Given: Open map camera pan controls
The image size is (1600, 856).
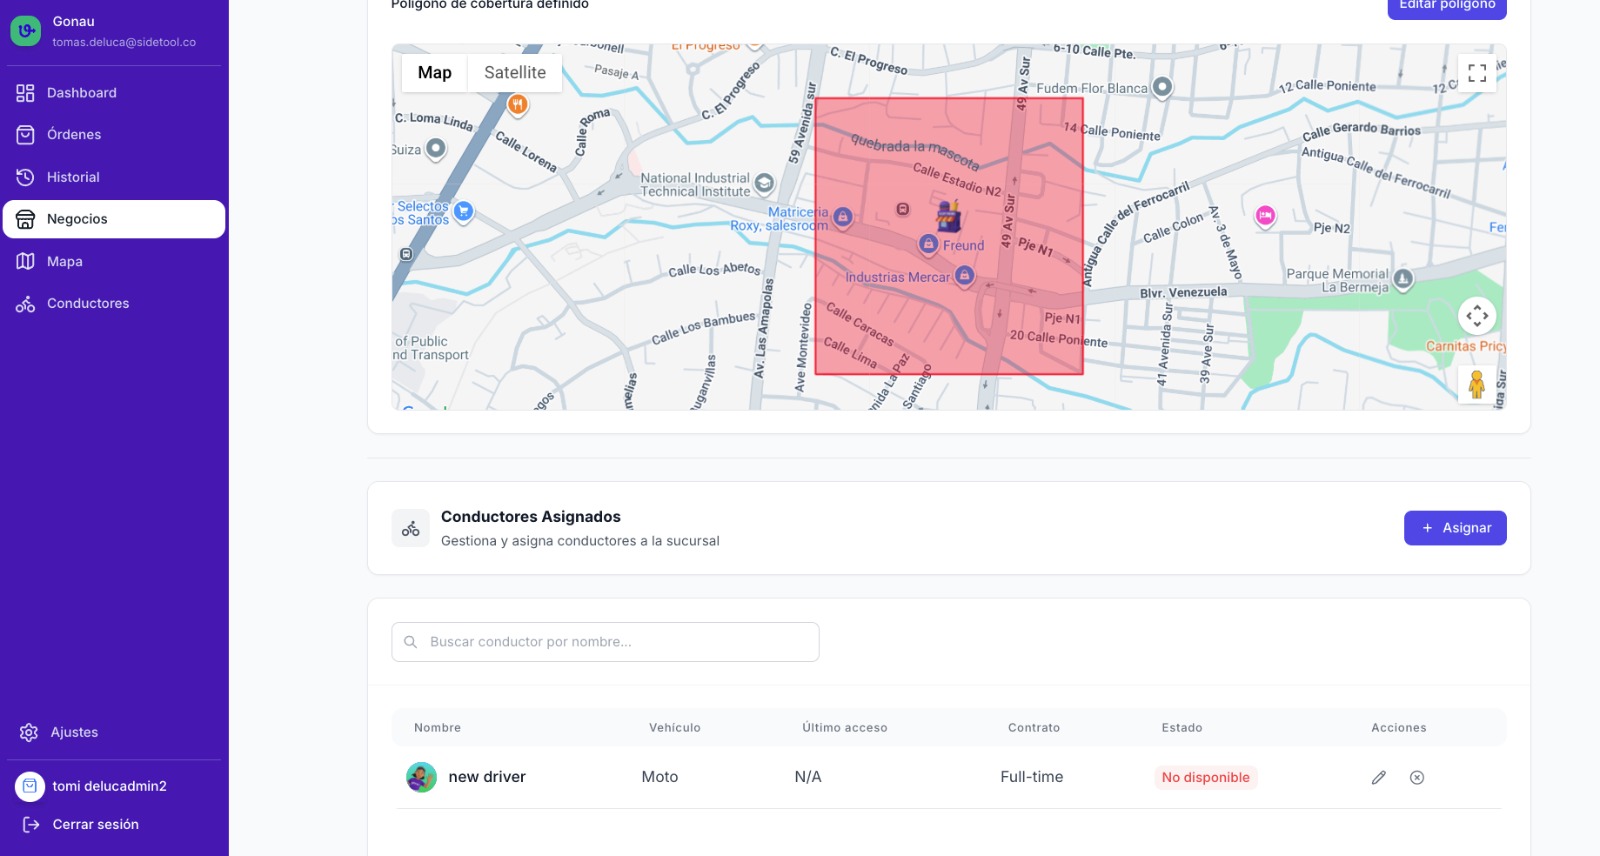Looking at the screenshot, I should tap(1477, 317).
